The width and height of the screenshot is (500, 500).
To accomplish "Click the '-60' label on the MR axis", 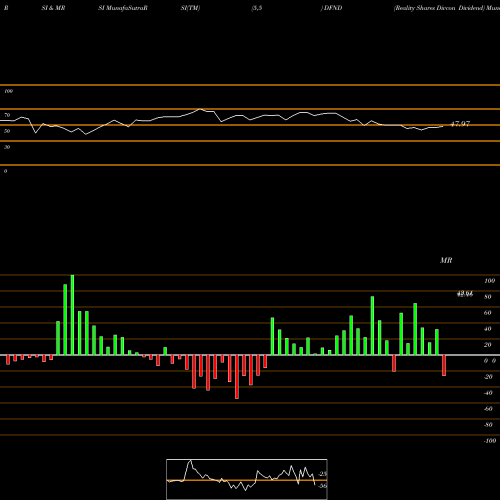I will (488, 409).
